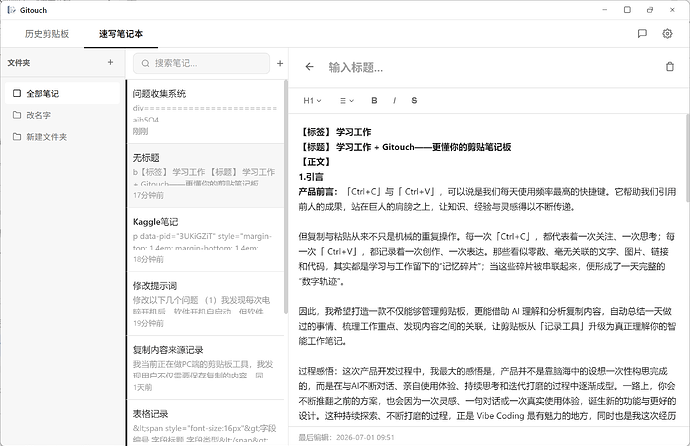This screenshot has height=446, width=690.
Task: Open the note 问题收集系统
Action: (206, 112)
